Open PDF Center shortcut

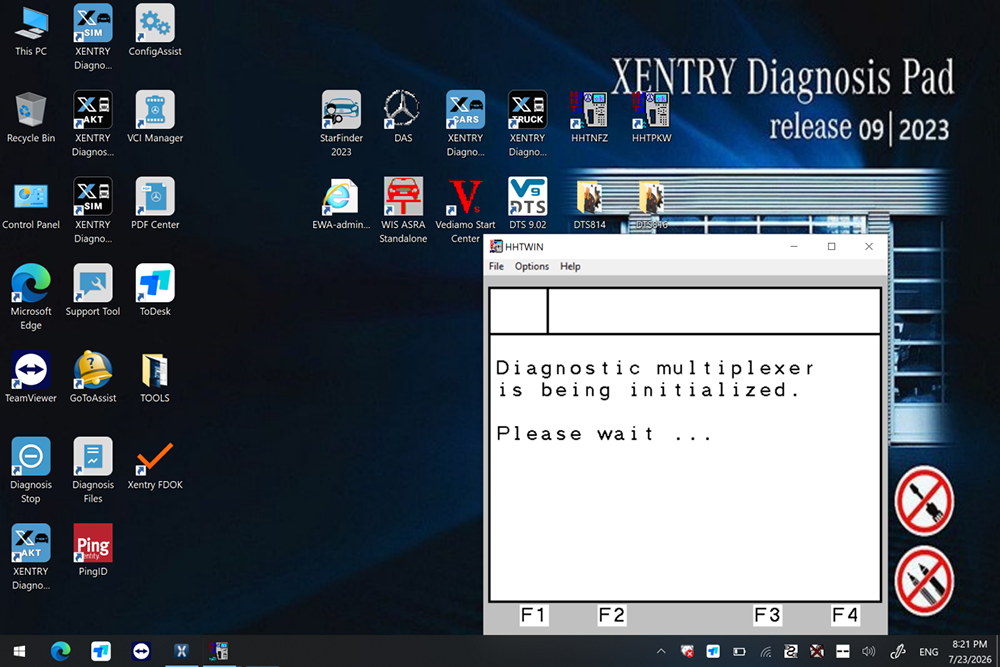(155, 204)
